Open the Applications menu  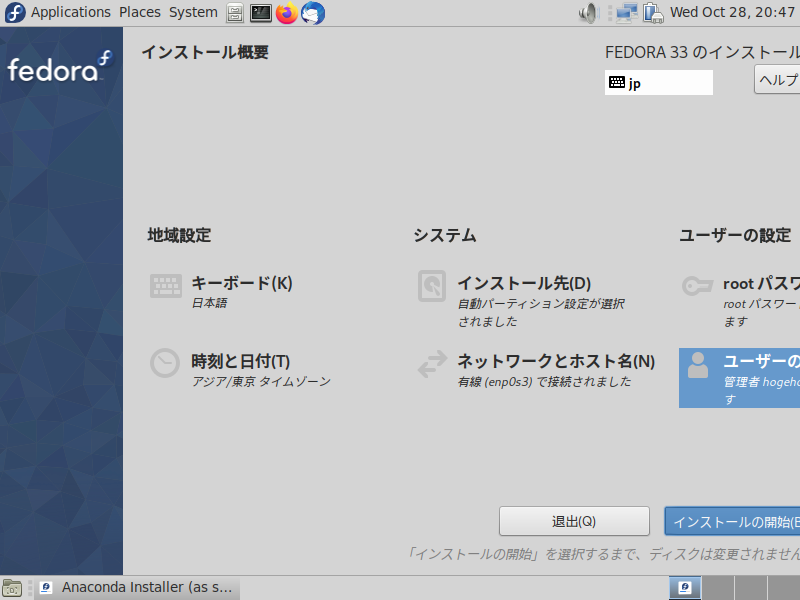point(70,12)
